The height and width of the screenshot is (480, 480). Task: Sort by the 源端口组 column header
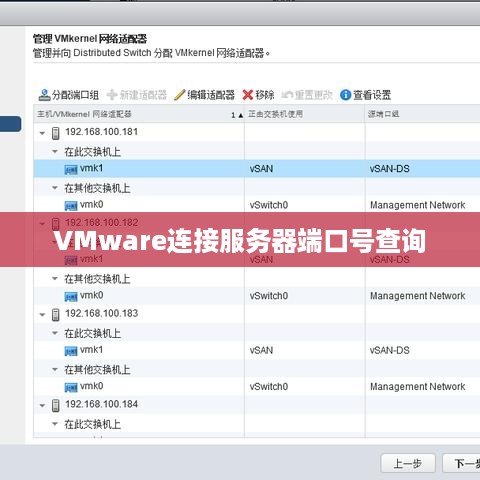click(x=423, y=114)
